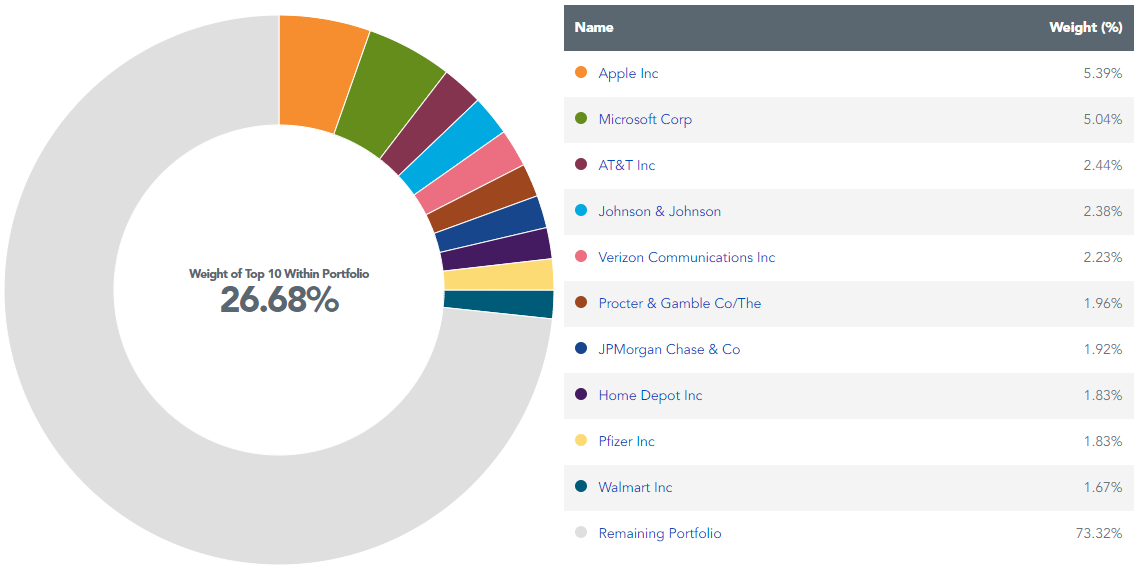Select the orange Apple donut slice
This screenshot has height=572, width=1142.
point(319,73)
